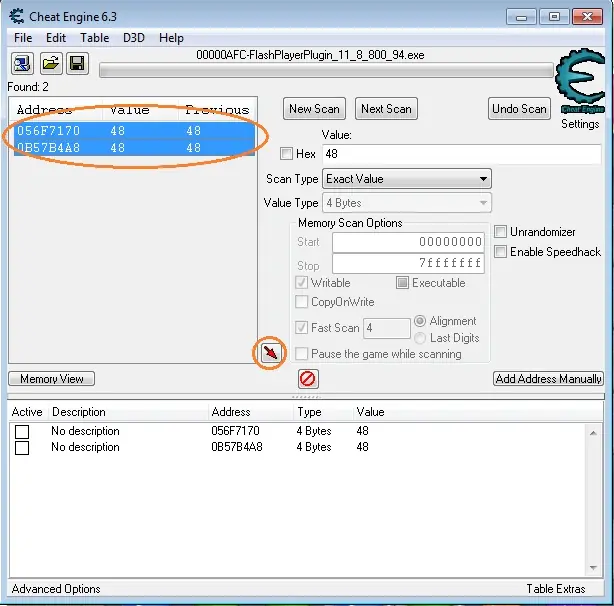Viewport: 614px width, 606px height.
Task: Open Table Extras
Action: tap(555, 589)
